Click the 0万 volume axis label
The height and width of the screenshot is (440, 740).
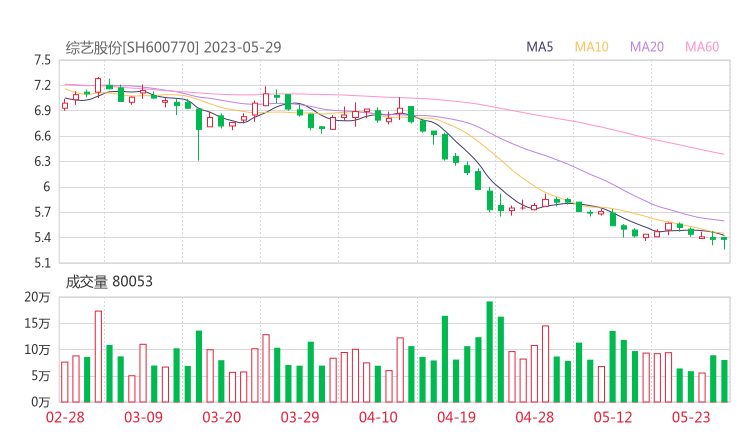coord(41,402)
